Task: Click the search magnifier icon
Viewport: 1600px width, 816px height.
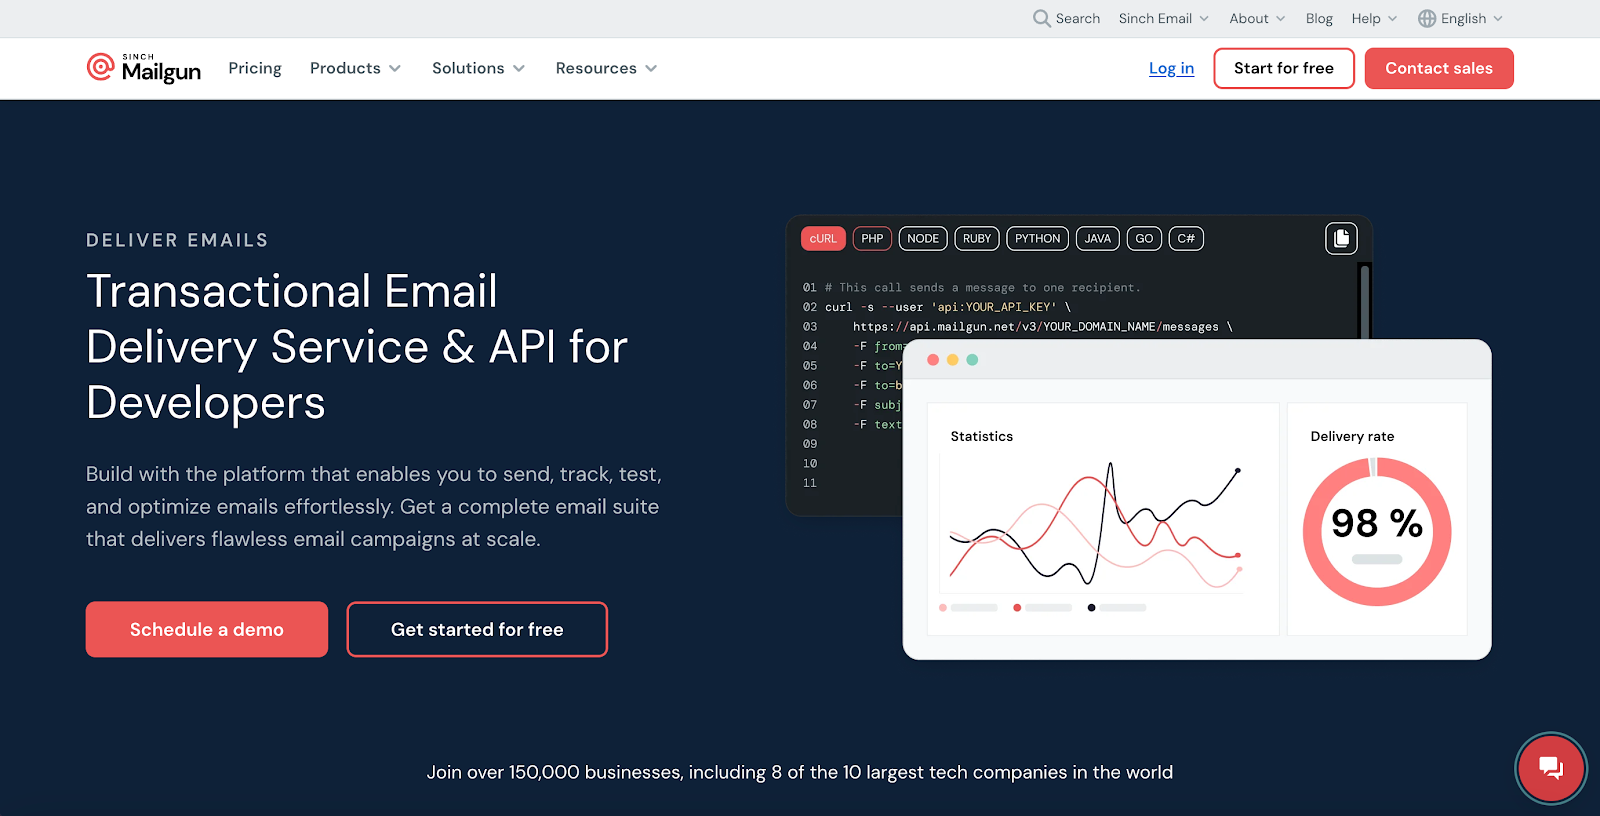Action: click(1041, 18)
